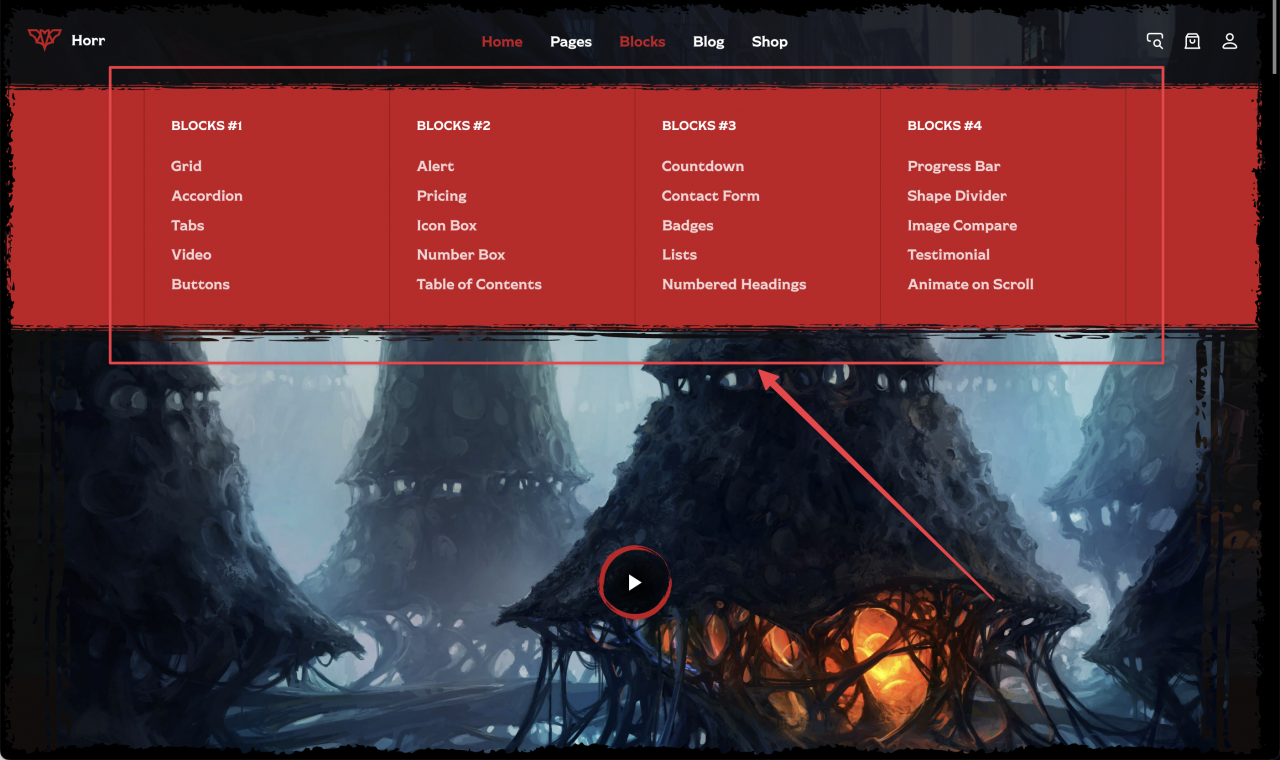
Task: Open the Testimonial block link
Action: (949, 255)
